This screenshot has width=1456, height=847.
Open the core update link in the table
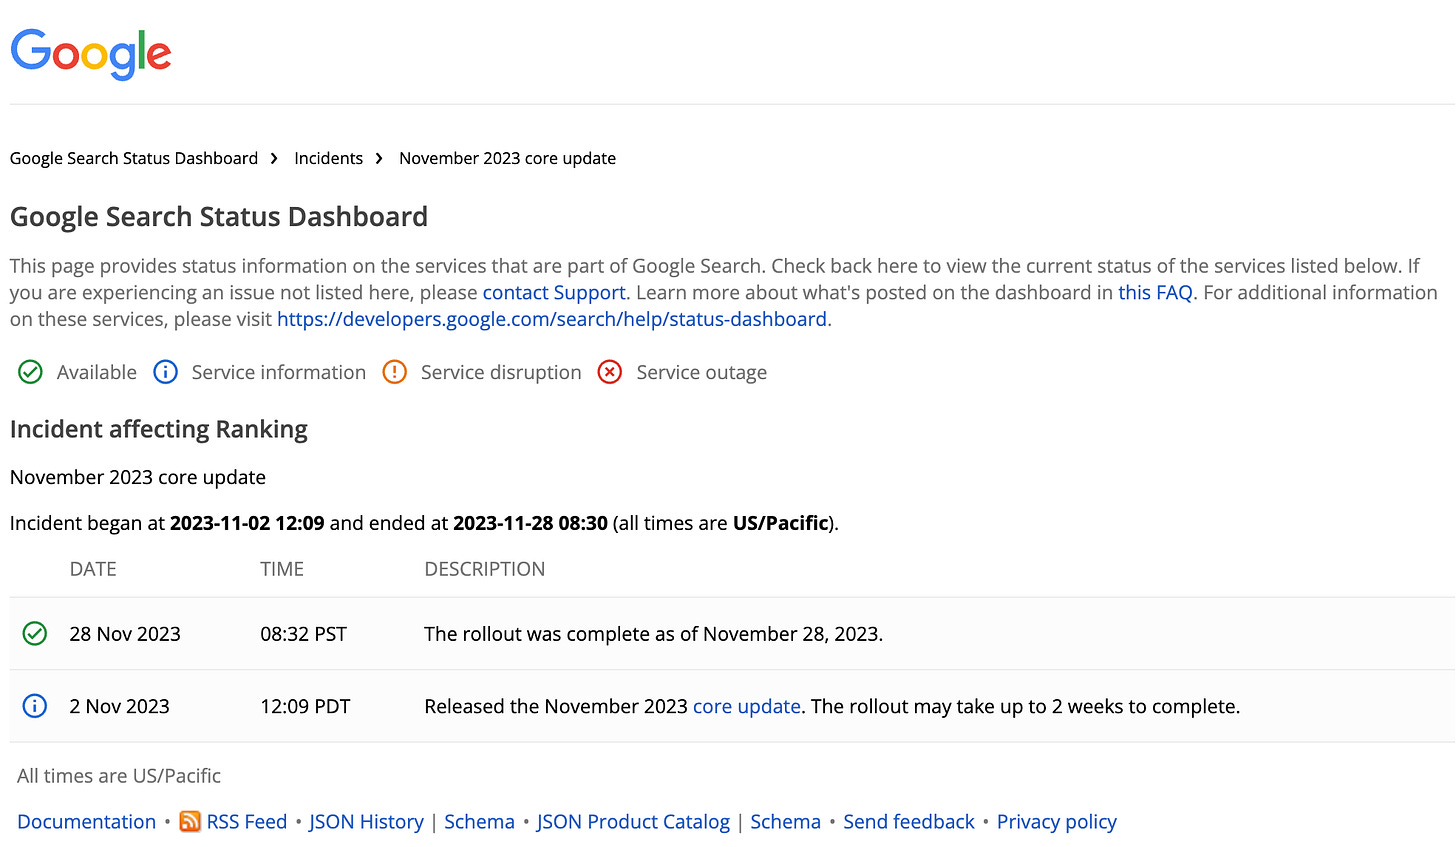tap(746, 705)
